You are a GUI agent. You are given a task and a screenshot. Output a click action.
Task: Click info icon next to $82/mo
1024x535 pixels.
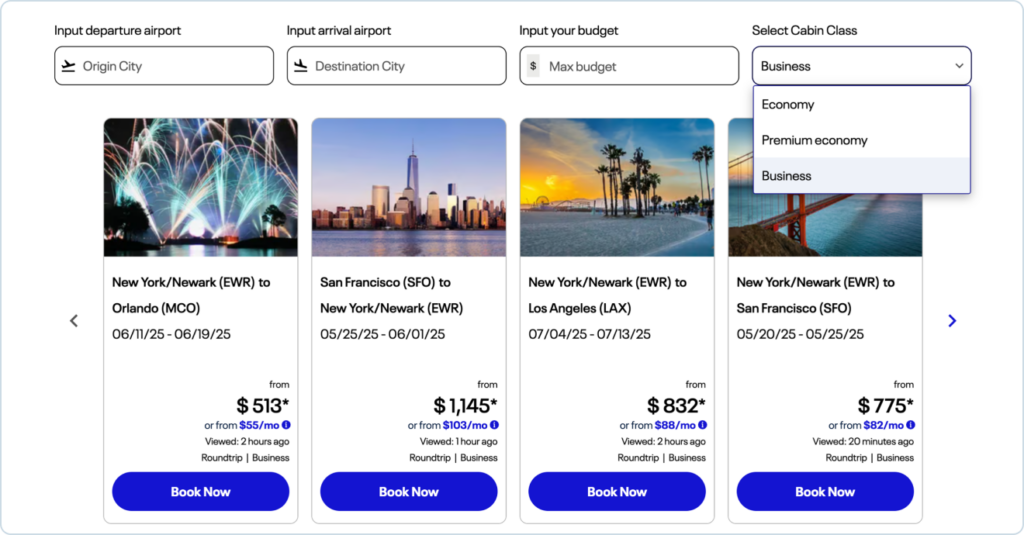[910, 425]
